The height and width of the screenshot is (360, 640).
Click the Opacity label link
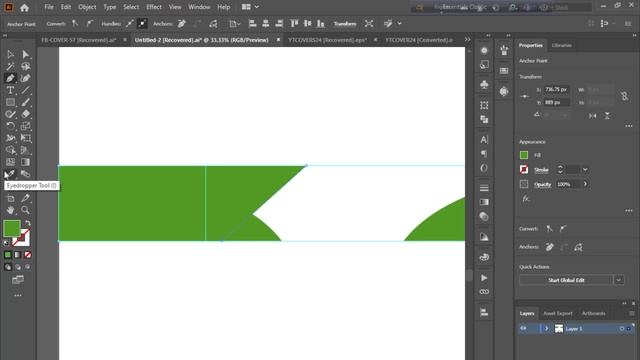click(x=542, y=184)
